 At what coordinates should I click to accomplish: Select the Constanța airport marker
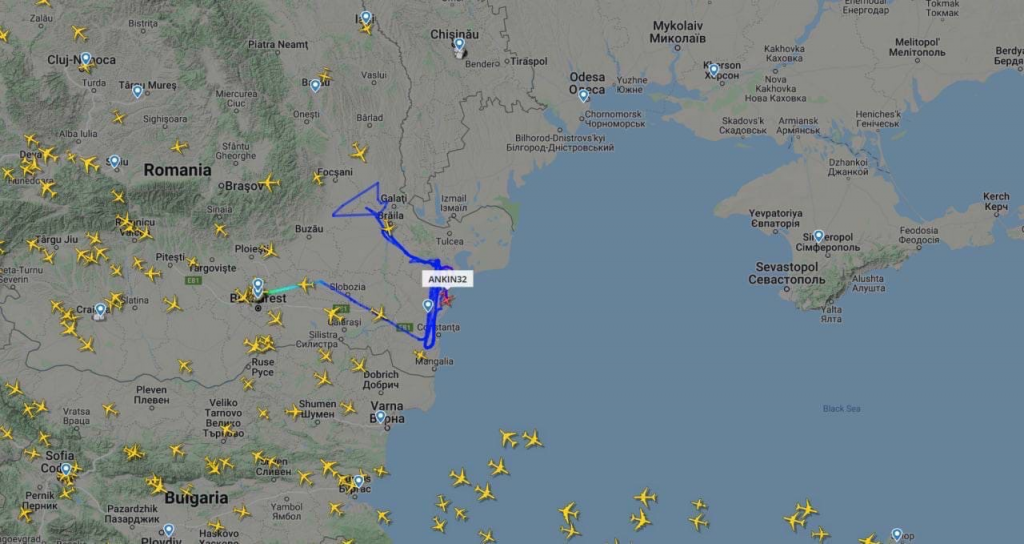coord(428,305)
